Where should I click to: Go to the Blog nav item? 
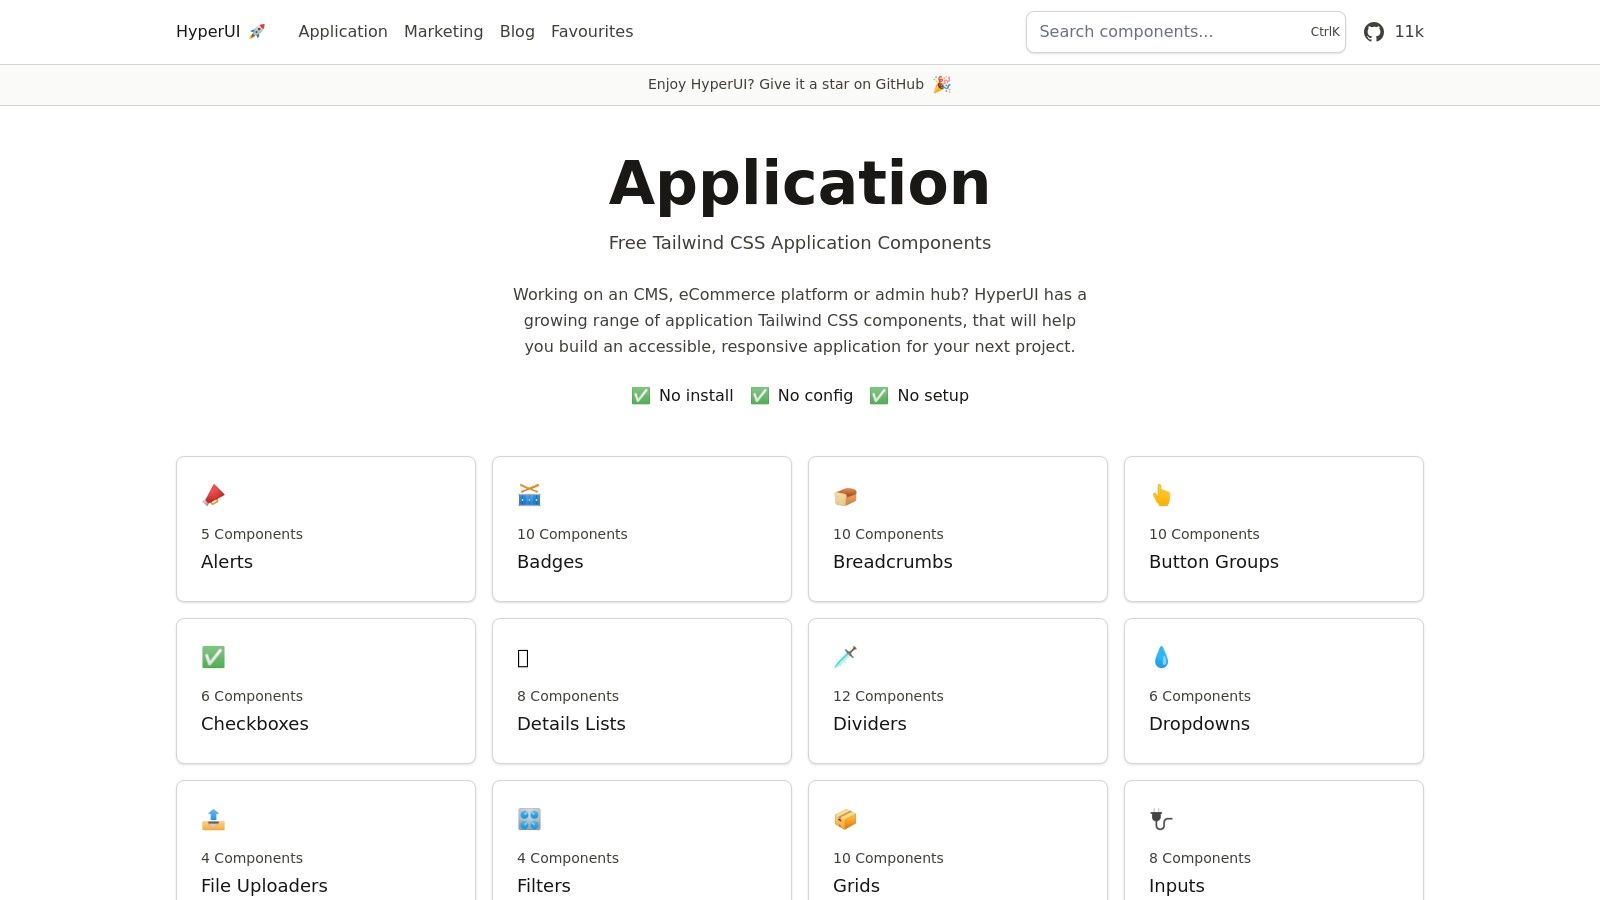click(517, 32)
